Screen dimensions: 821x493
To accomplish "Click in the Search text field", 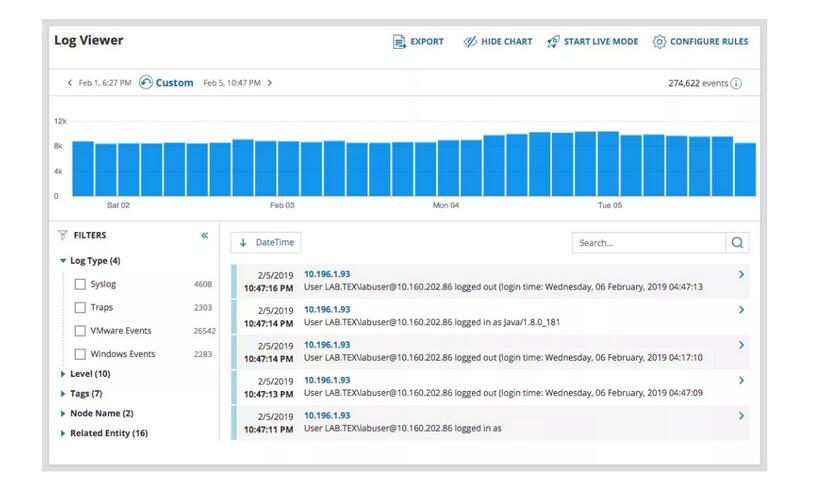I will [x=648, y=242].
